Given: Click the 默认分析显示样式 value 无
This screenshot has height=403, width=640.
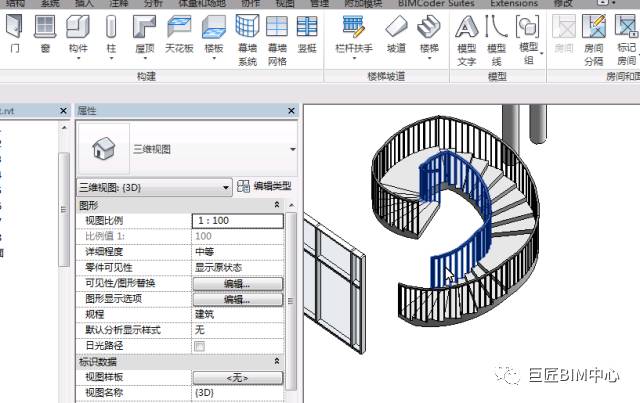Looking at the screenshot, I should [x=238, y=330].
